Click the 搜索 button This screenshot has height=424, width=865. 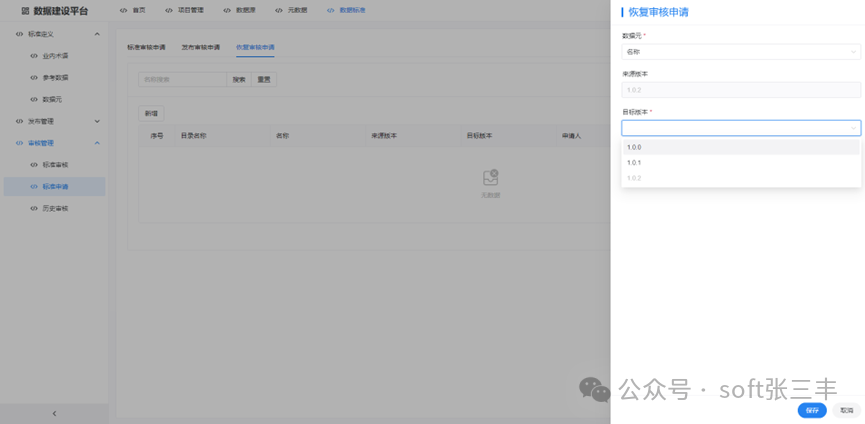239,79
